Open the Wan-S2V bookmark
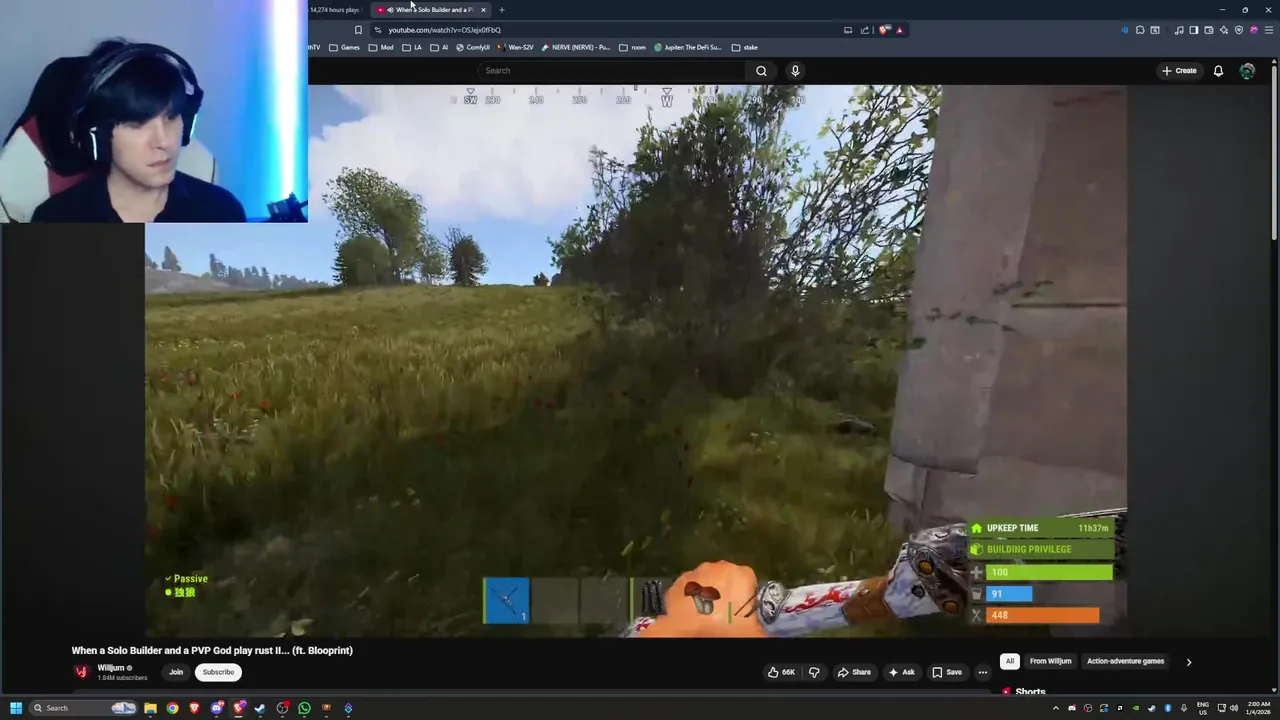1280x720 pixels. tap(515, 47)
